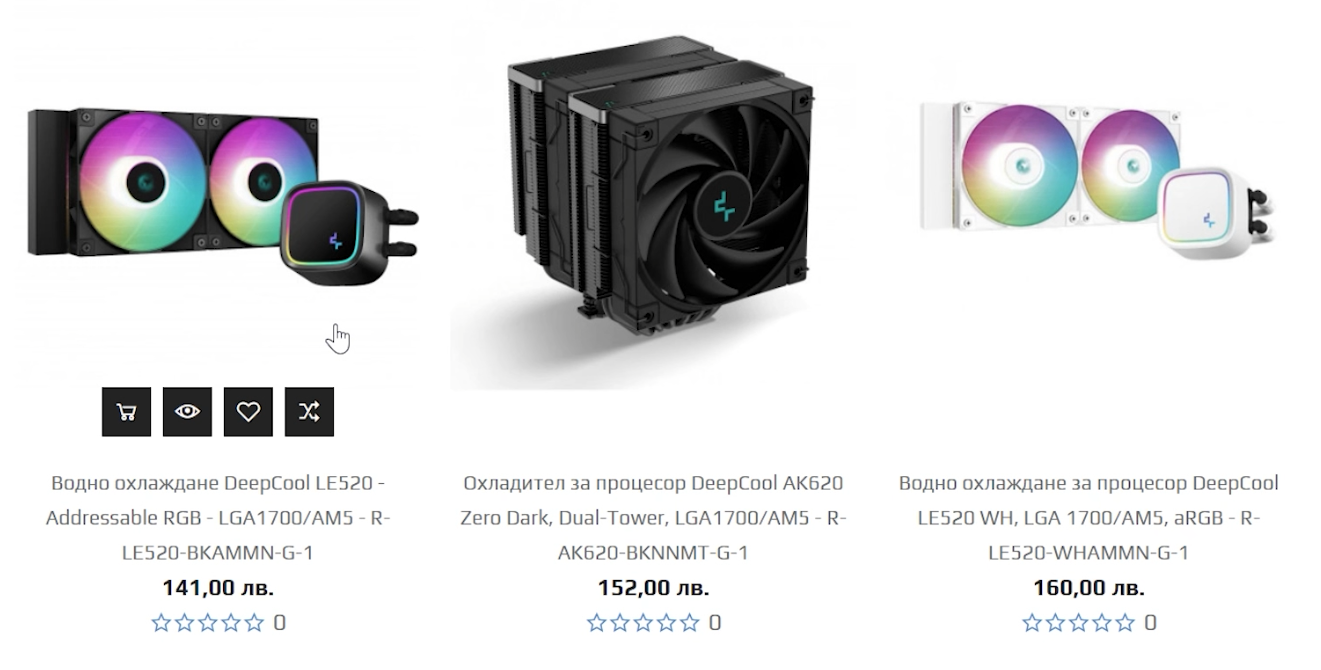Add DeepCool LE520 black cooler to cart
Image resolution: width=1321 pixels, height=670 pixels.
[126, 411]
